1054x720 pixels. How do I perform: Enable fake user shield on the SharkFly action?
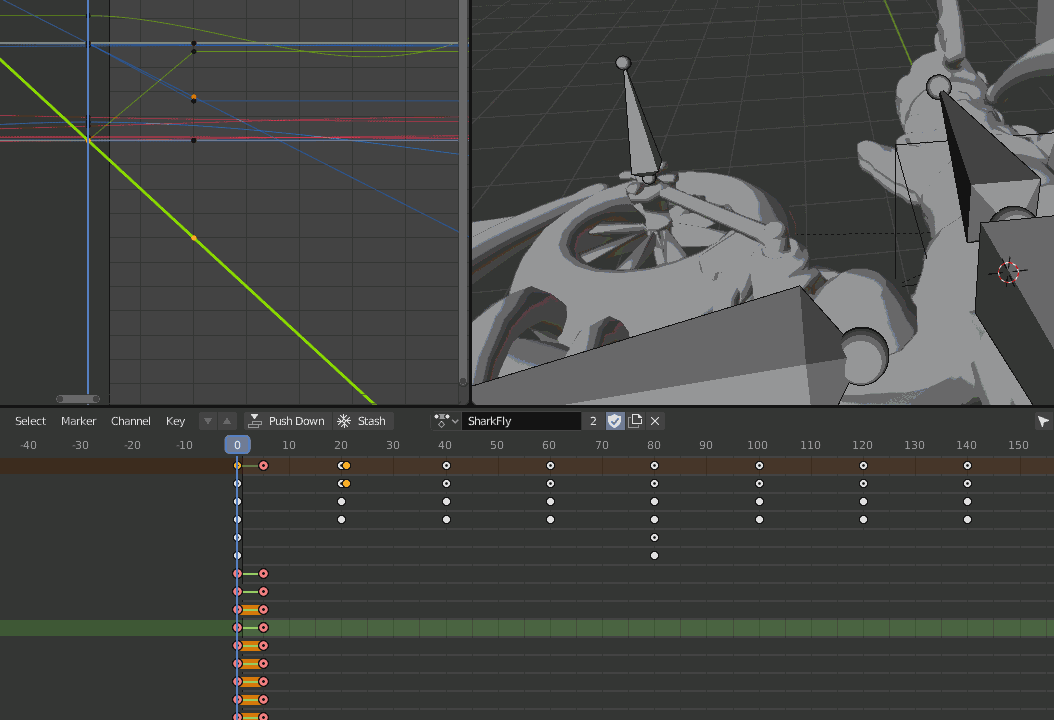click(614, 421)
